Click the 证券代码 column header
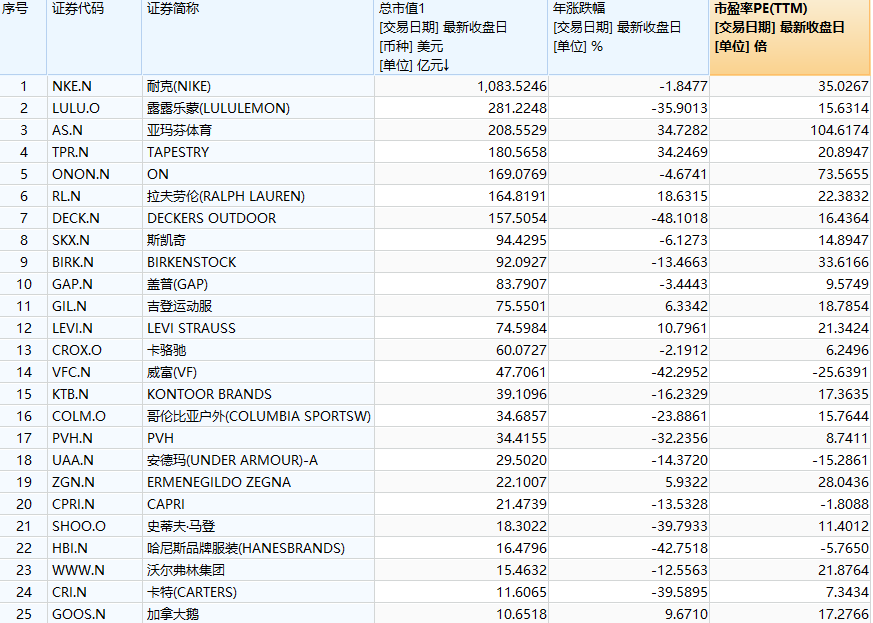Screen dimensions: 873x623 (x=95, y=37)
